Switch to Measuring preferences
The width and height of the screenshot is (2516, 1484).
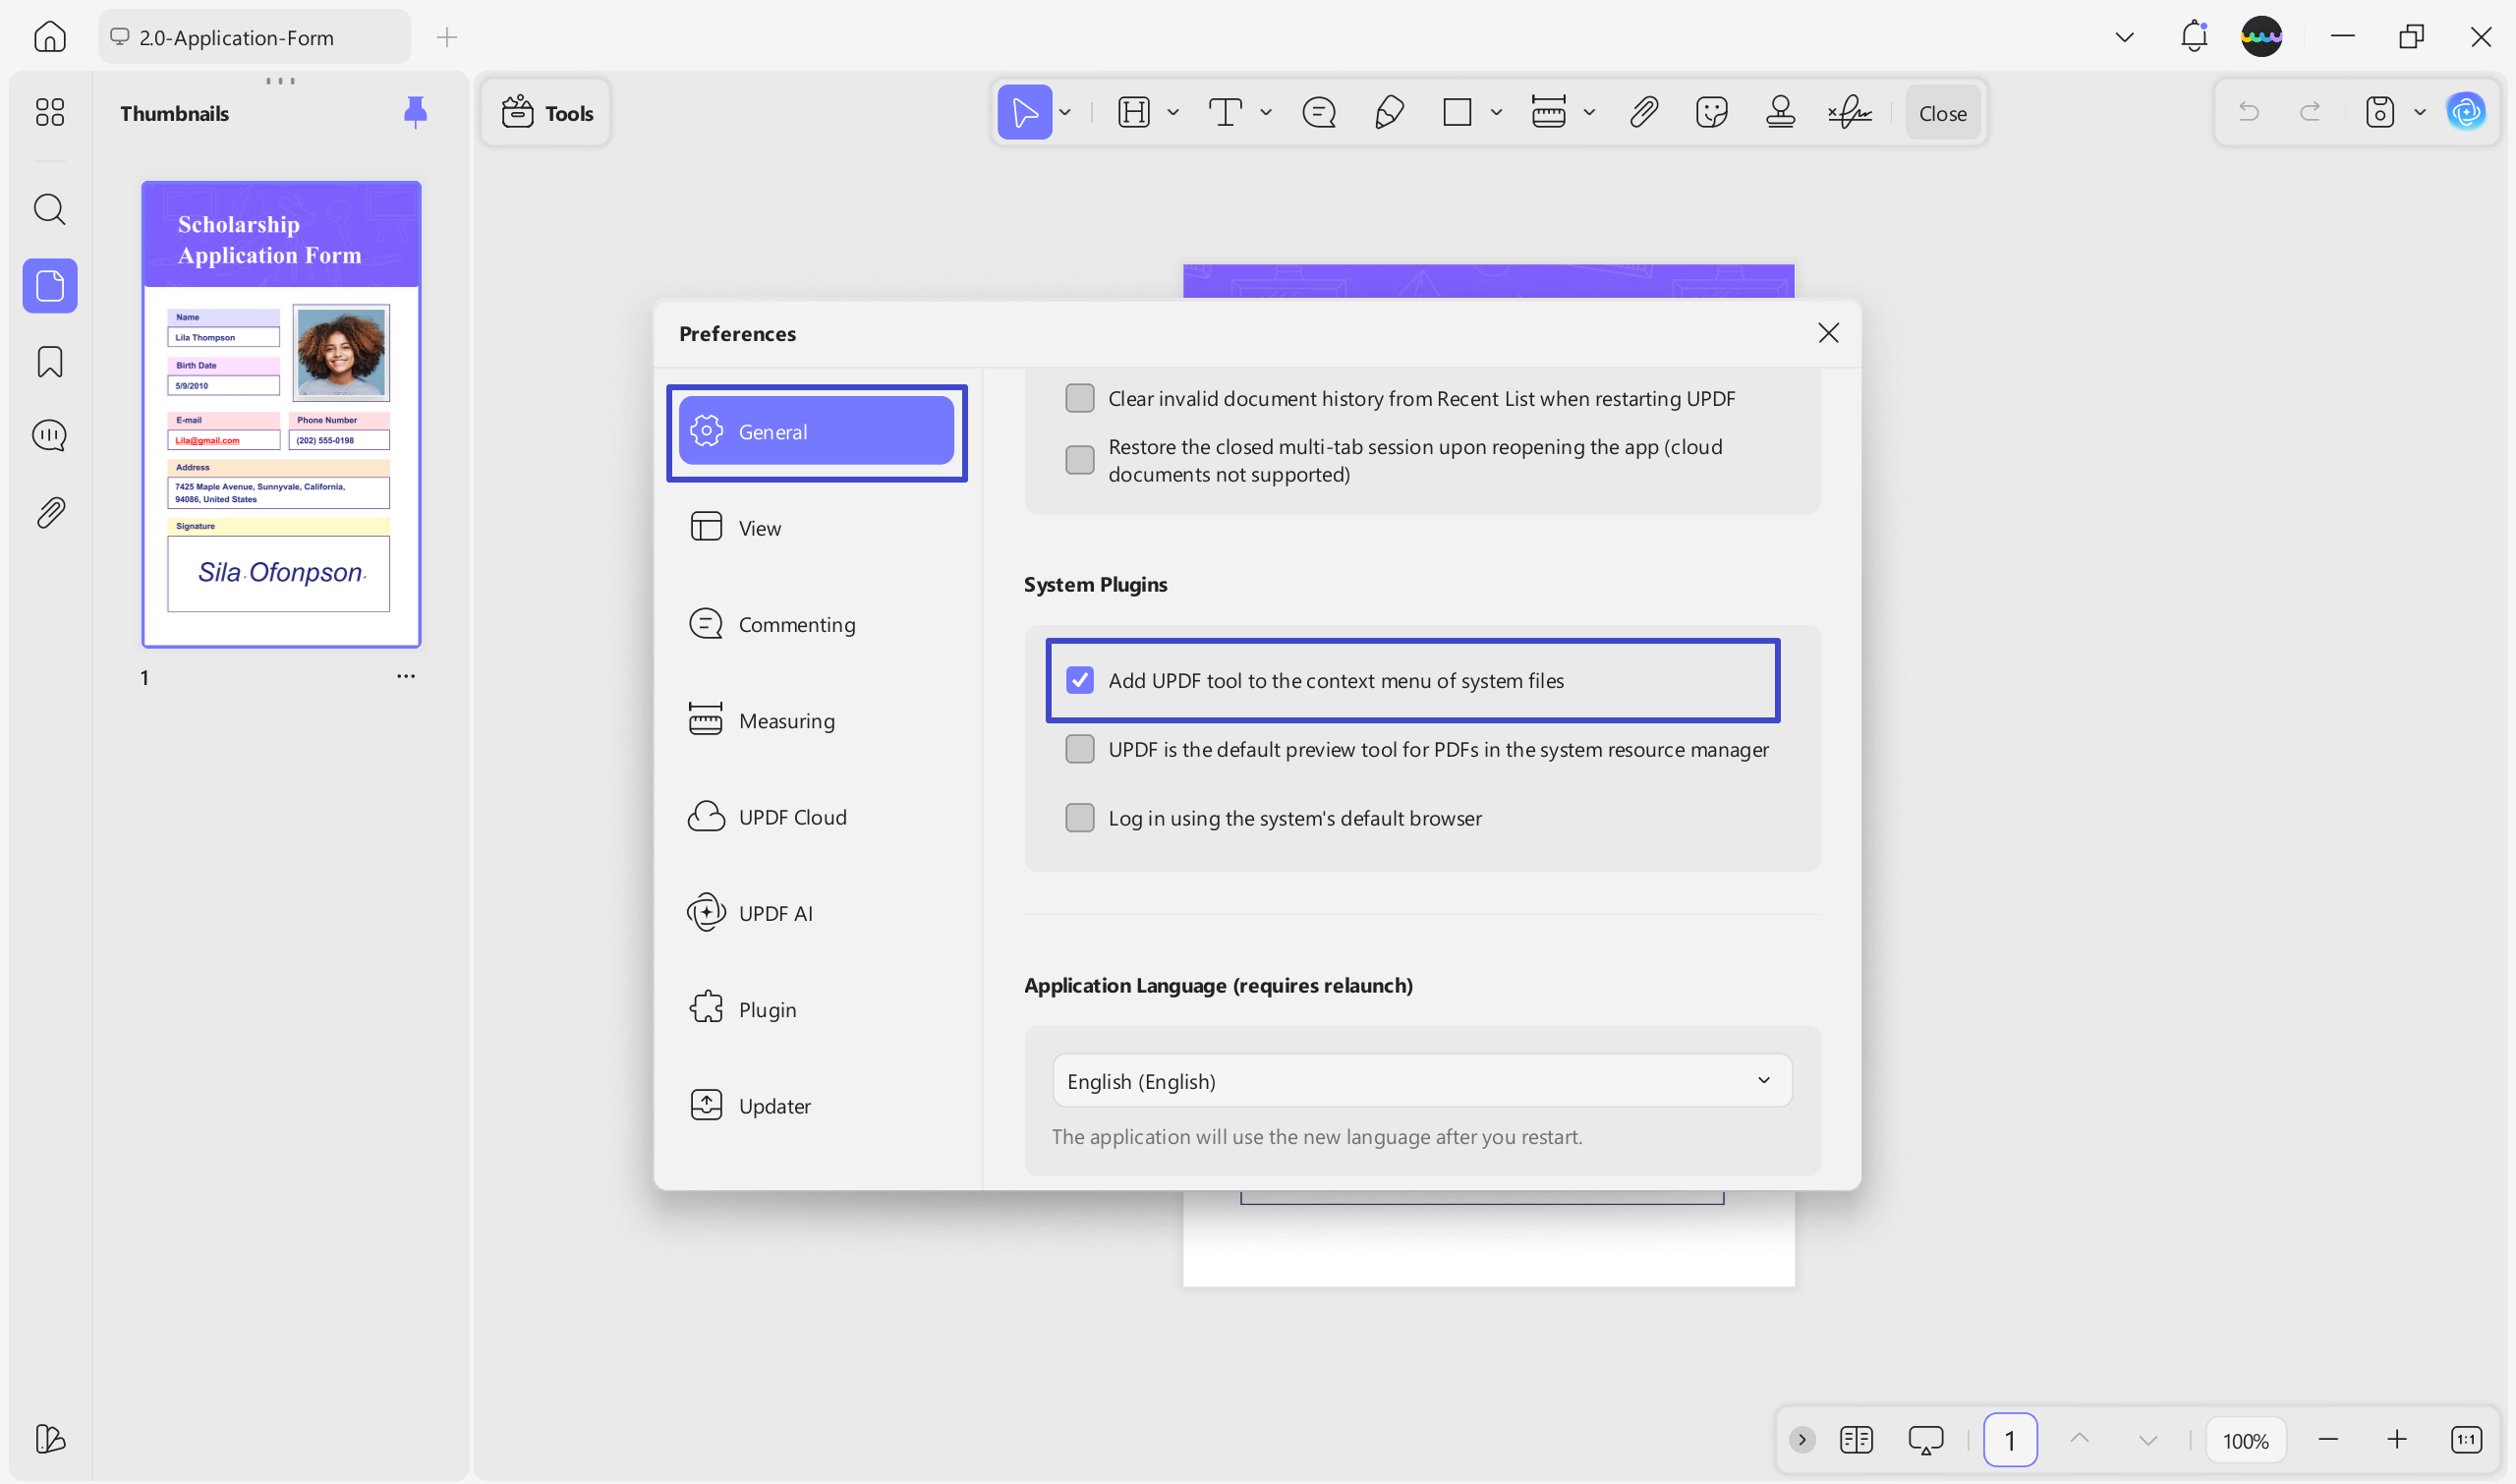[x=816, y=720]
